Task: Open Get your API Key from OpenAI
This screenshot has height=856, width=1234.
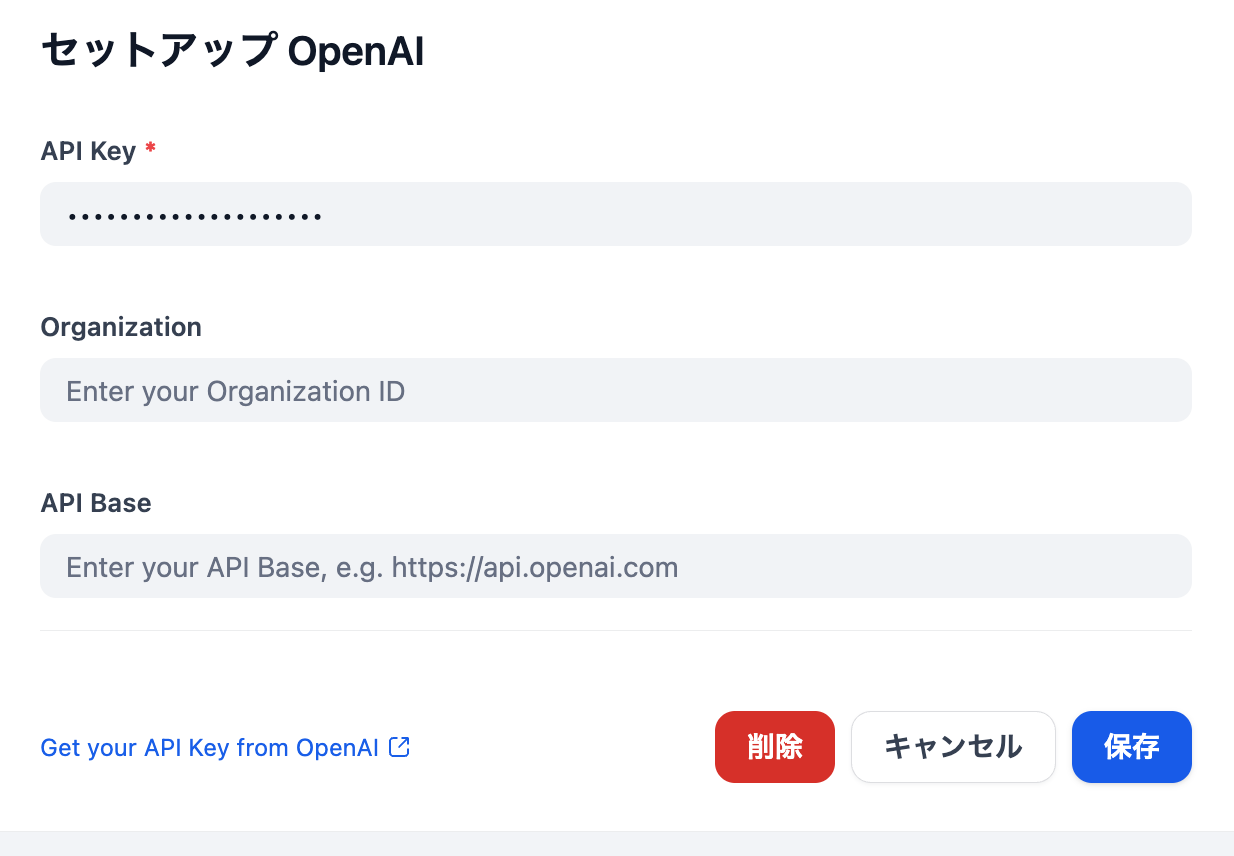Action: click(x=210, y=747)
